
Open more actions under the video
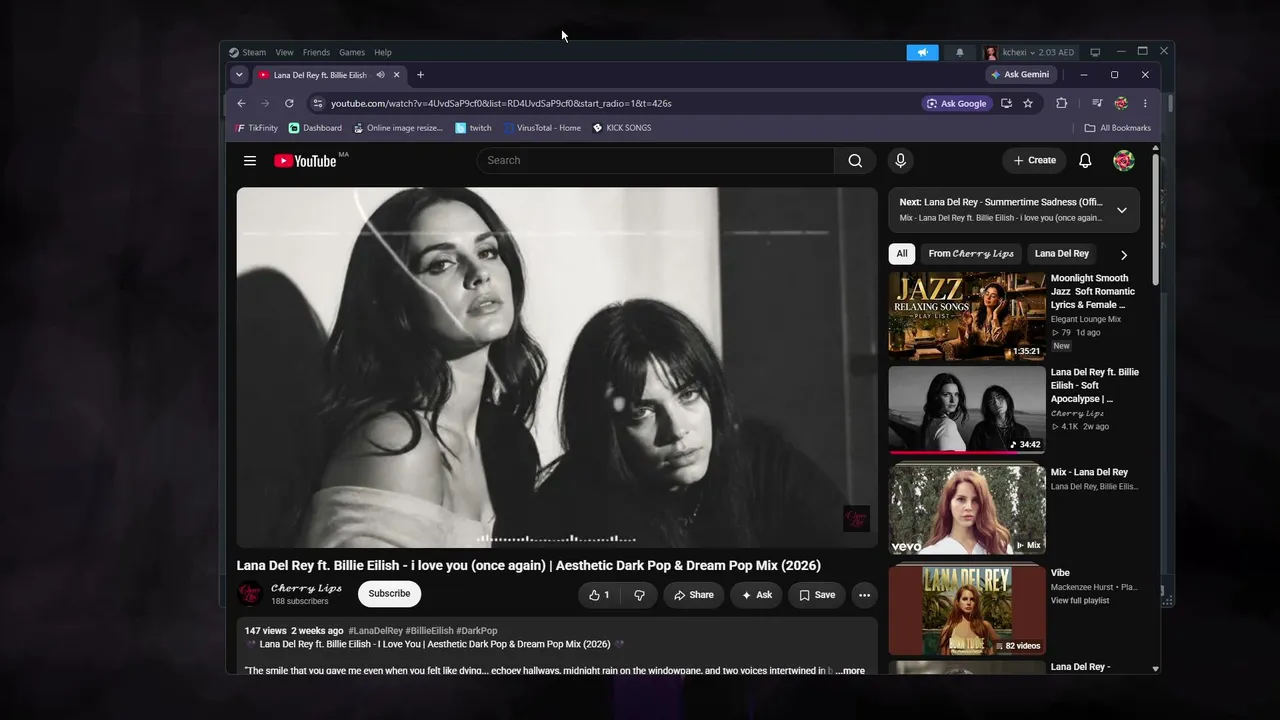coord(864,595)
